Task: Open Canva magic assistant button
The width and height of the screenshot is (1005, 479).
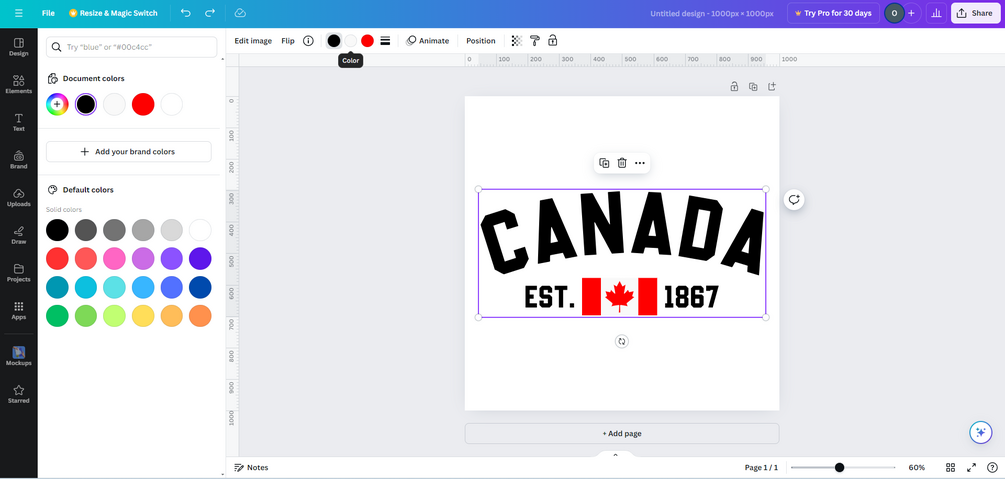Action: click(x=981, y=432)
